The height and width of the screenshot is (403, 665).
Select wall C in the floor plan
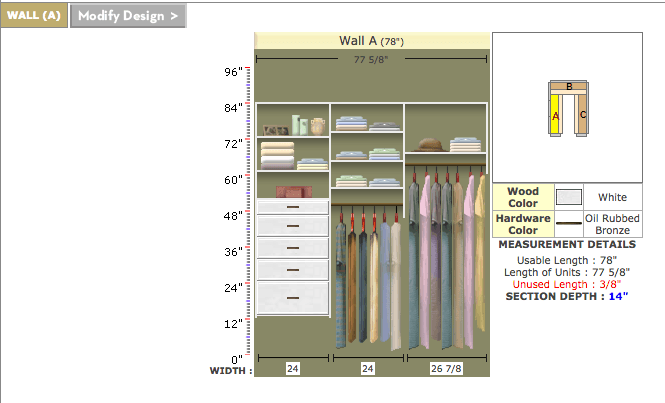point(582,114)
